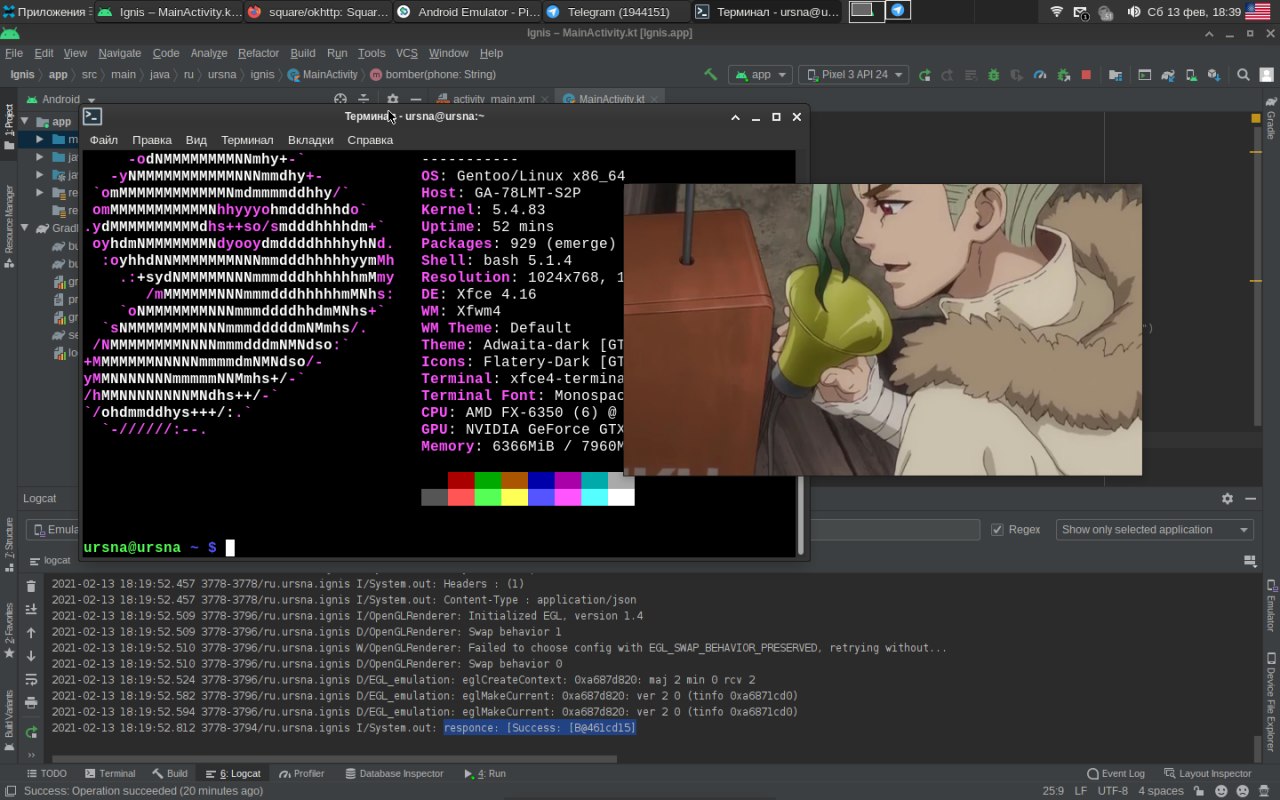The width and height of the screenshot is (1280, 800).
Task: Toggle the Resource Manager side panel
Action: [9, 227]
